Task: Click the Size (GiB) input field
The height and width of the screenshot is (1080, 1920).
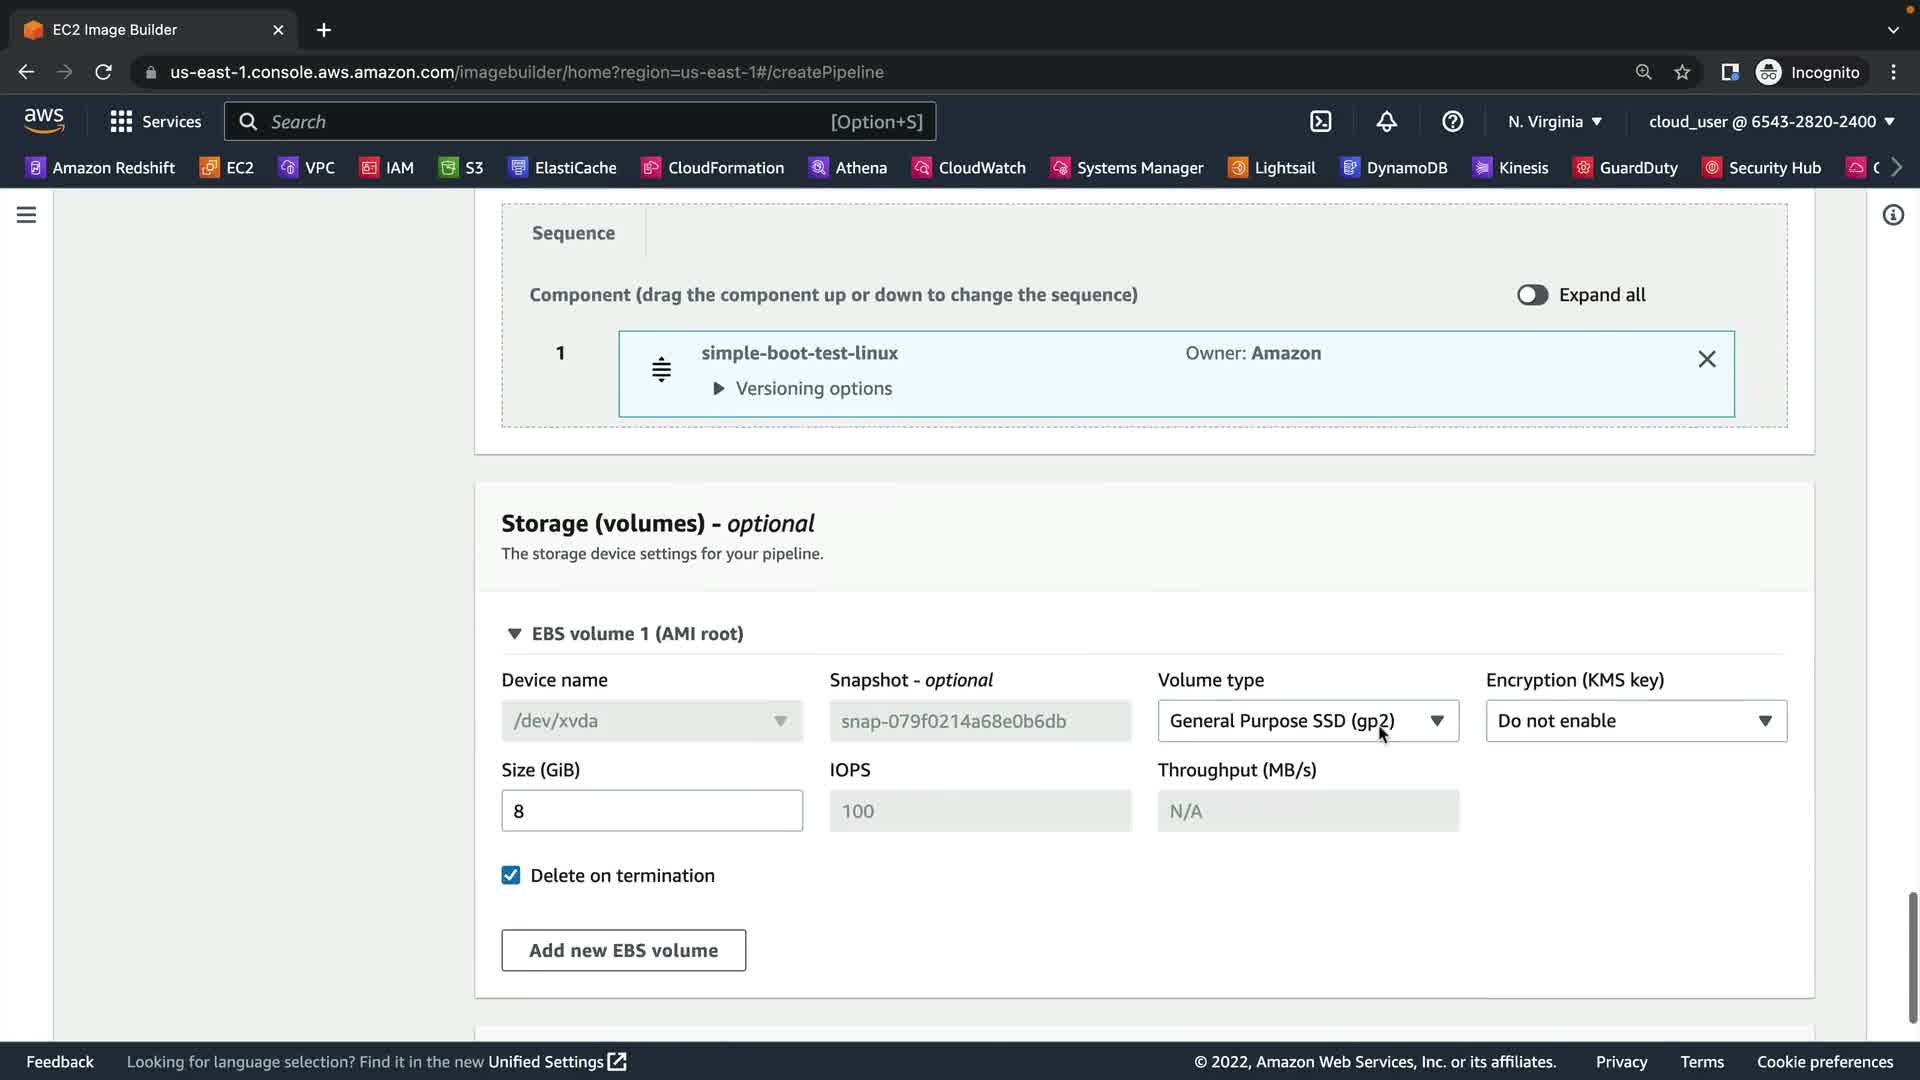Action: tap(651, 811)
